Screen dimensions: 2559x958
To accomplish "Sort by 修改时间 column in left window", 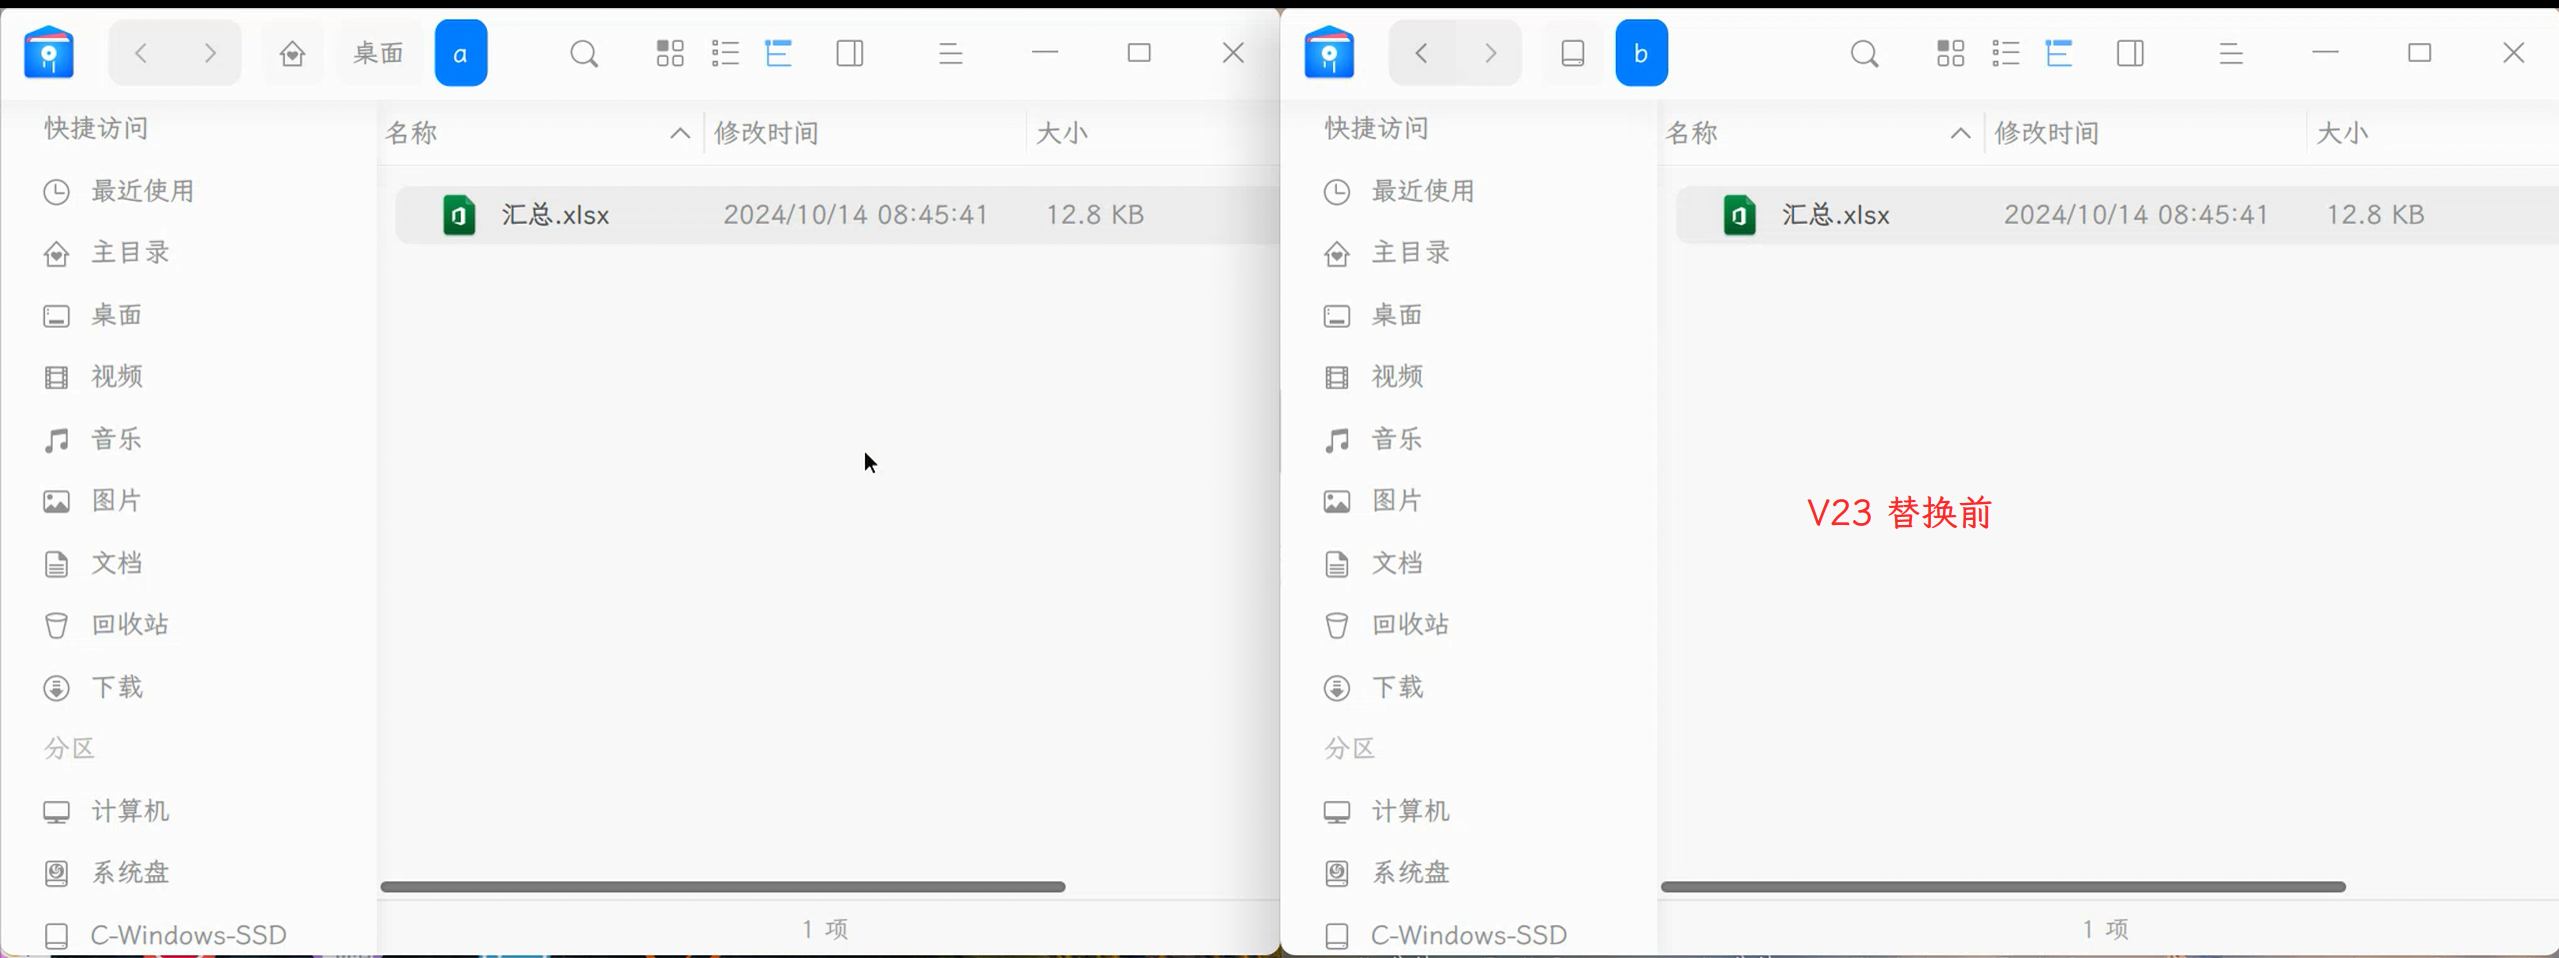I will point(865,133).
